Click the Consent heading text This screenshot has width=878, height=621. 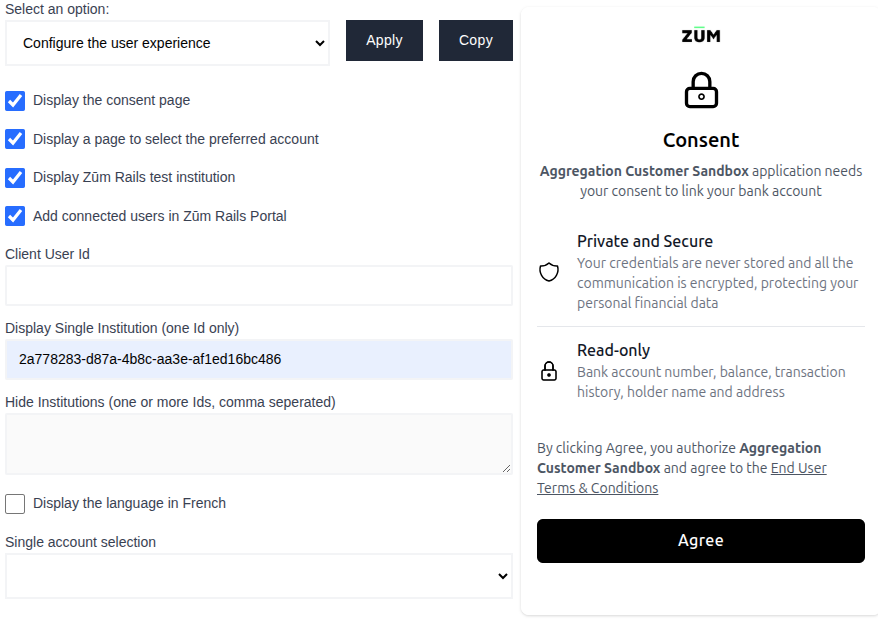coord(701,140)
